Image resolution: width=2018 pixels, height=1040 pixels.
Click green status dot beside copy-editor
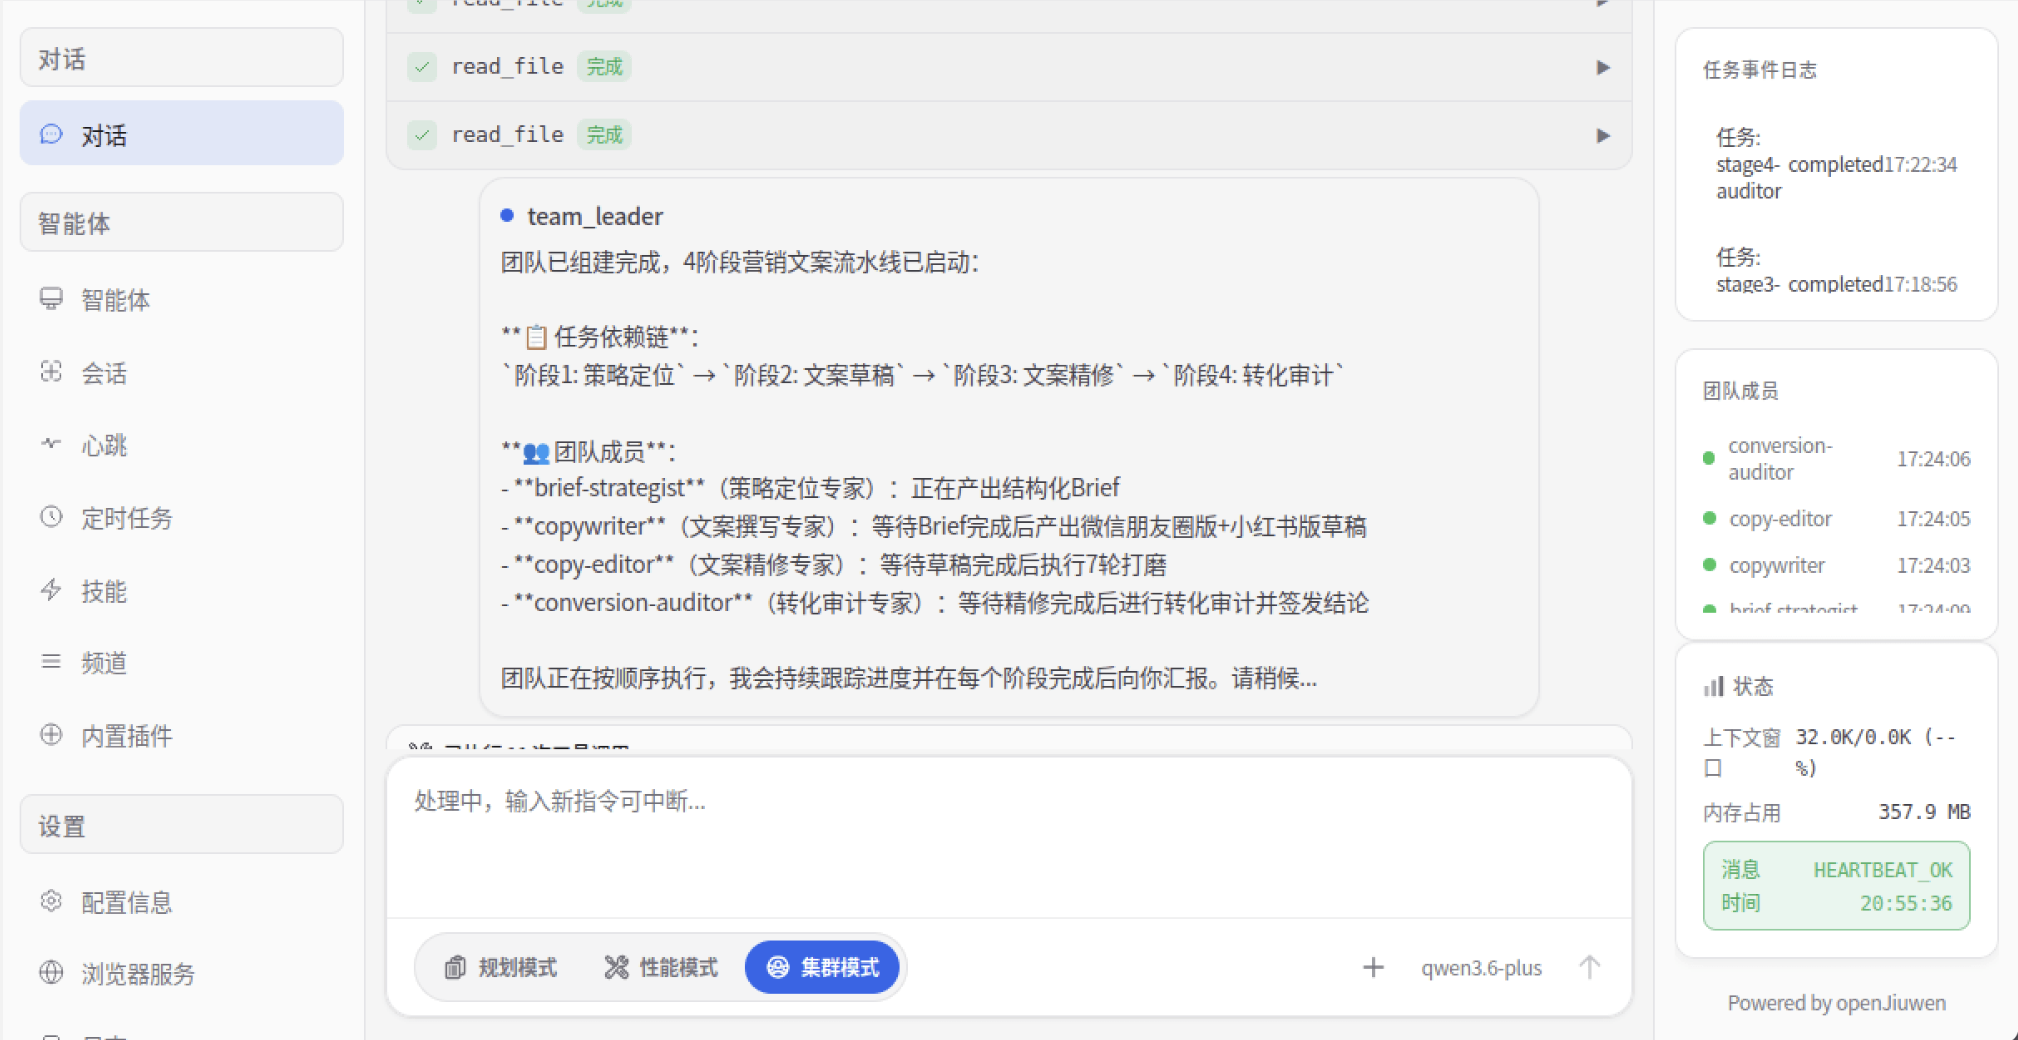tap(1709, 518)
